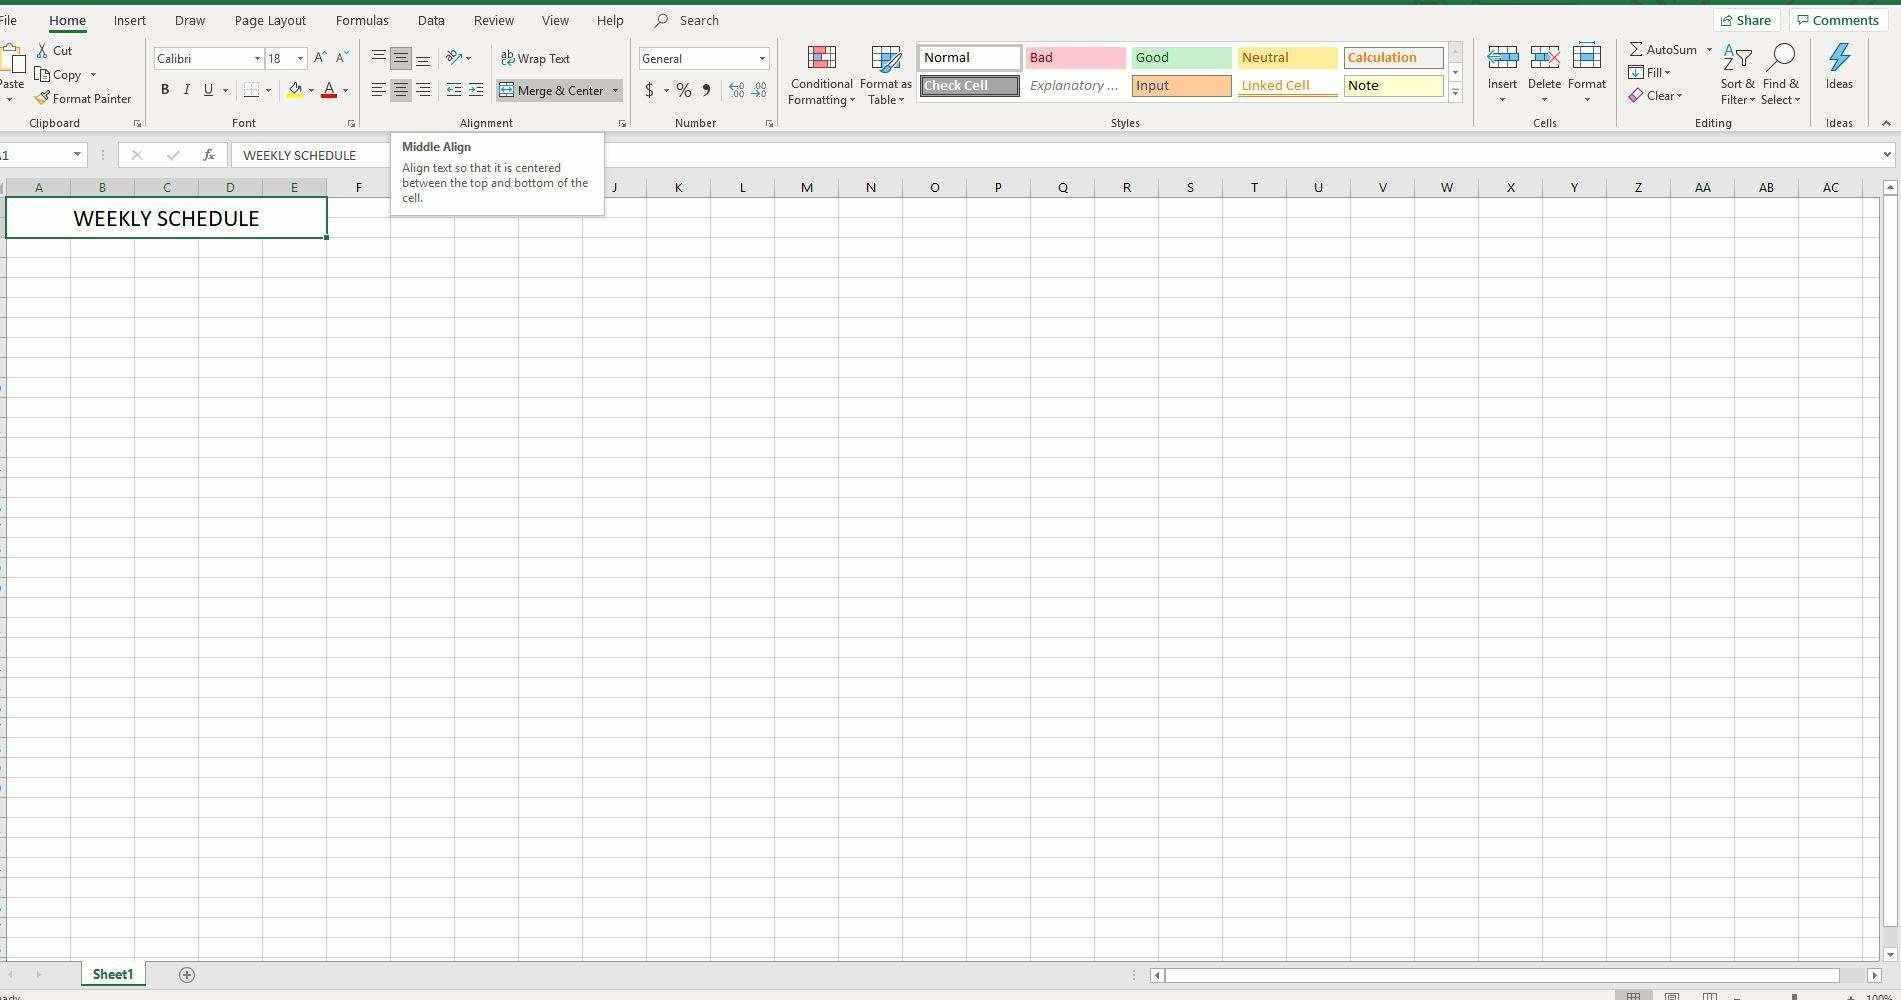
Task: Open the Name Box dropdown
Action: [76, 155]
